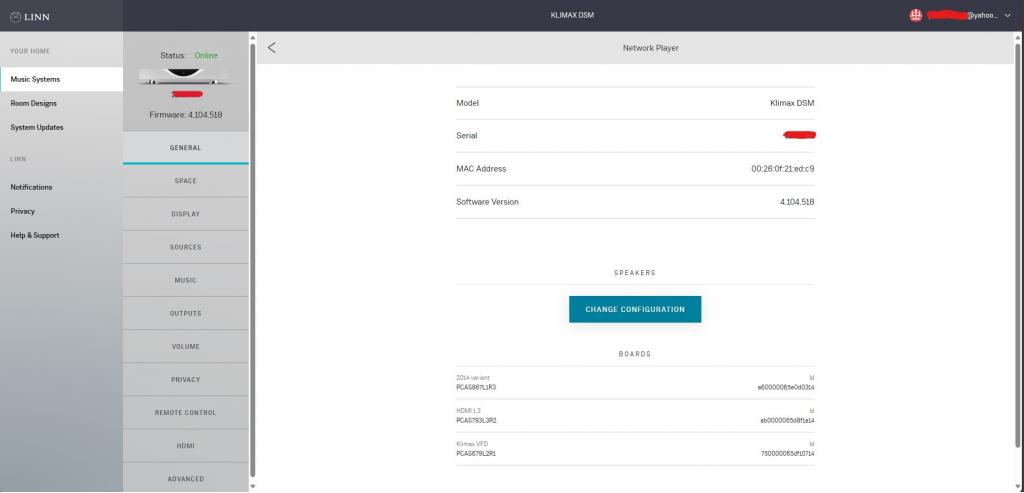Open Music Systems in sidebar
Screen dimensions: 1024x493
35,79
